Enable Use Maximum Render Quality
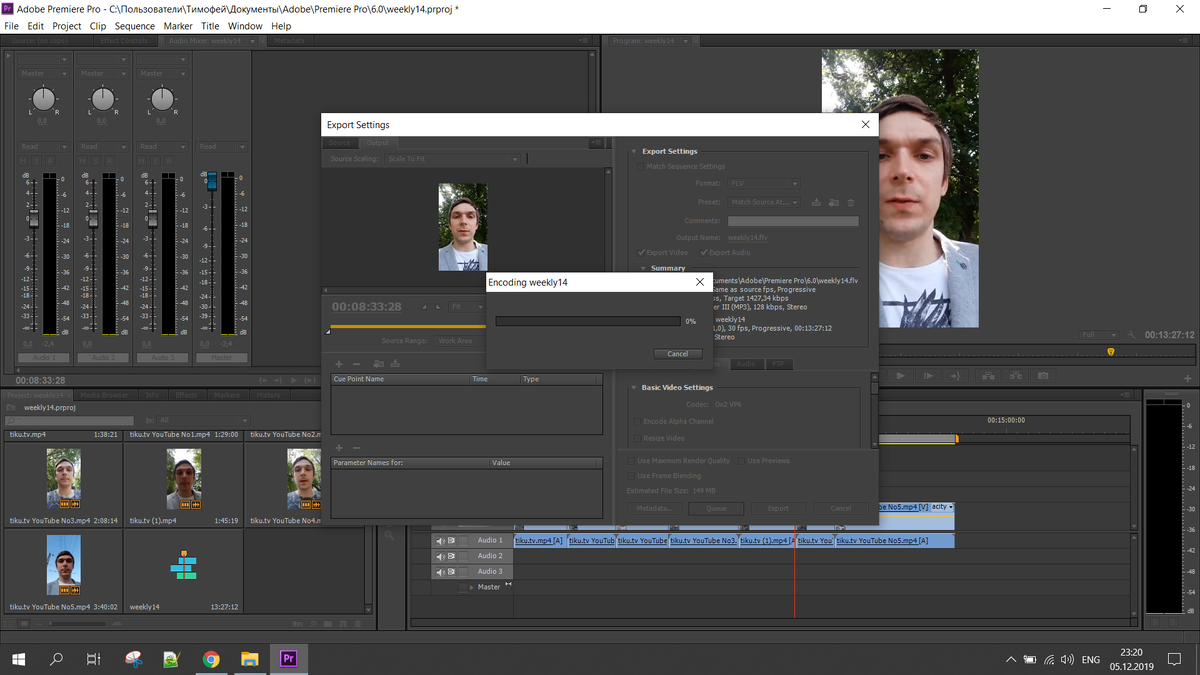Image resolution: width=1200 pixels, height=675 pixels. tap(631, 461)
